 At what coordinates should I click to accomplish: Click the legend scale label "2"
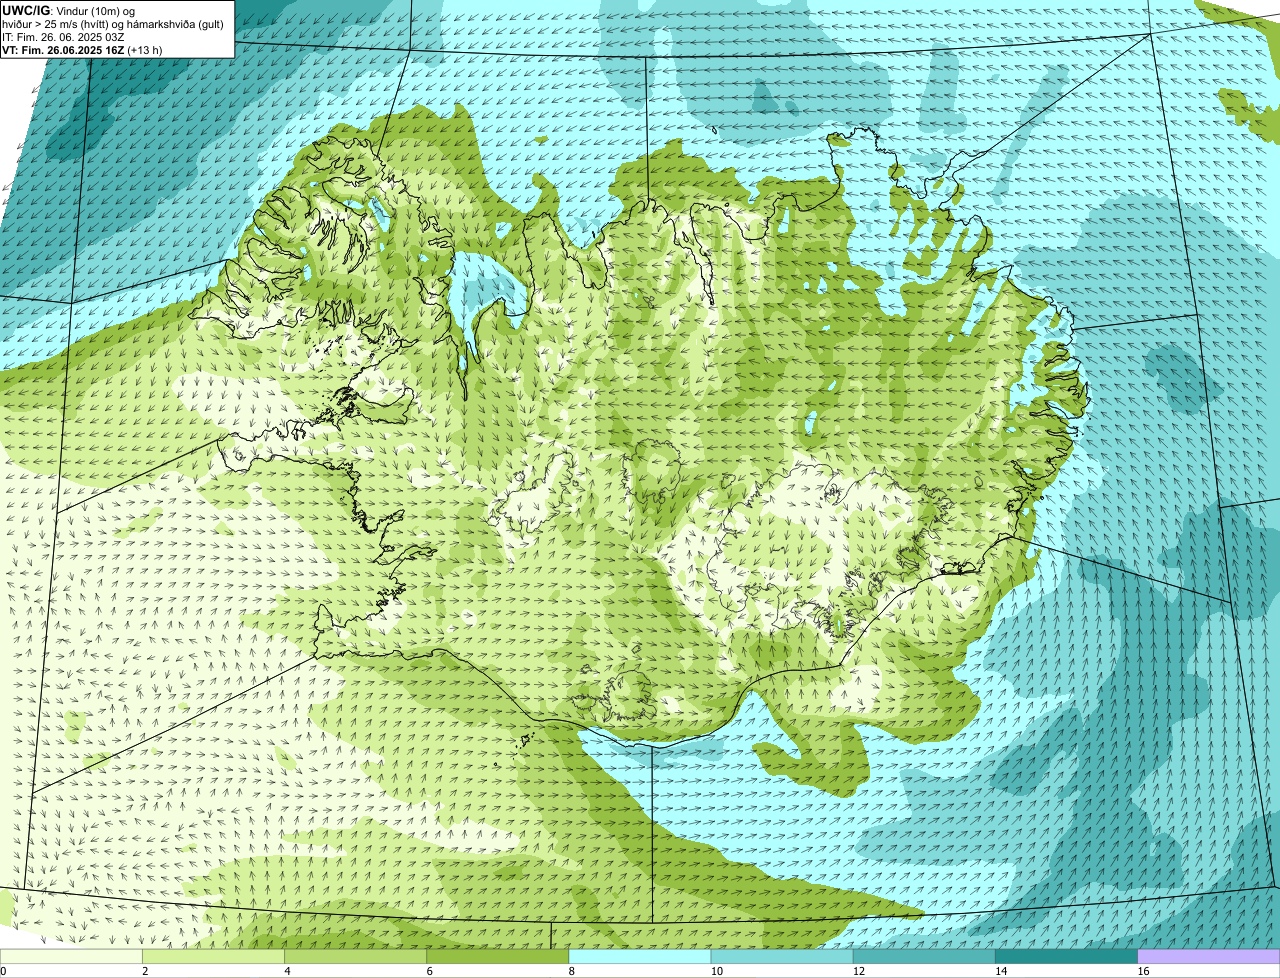click(x=145, y=971)
